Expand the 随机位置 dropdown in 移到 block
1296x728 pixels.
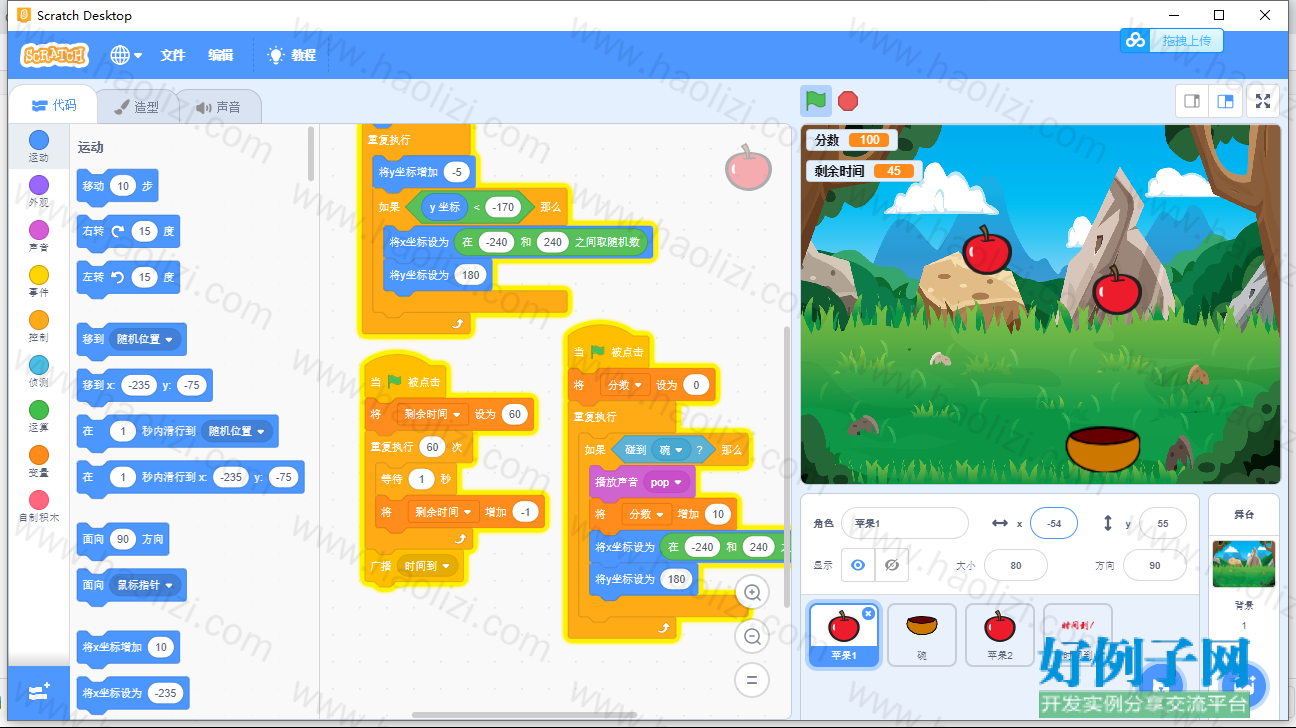pyautogui.click(x=145, y=339)
